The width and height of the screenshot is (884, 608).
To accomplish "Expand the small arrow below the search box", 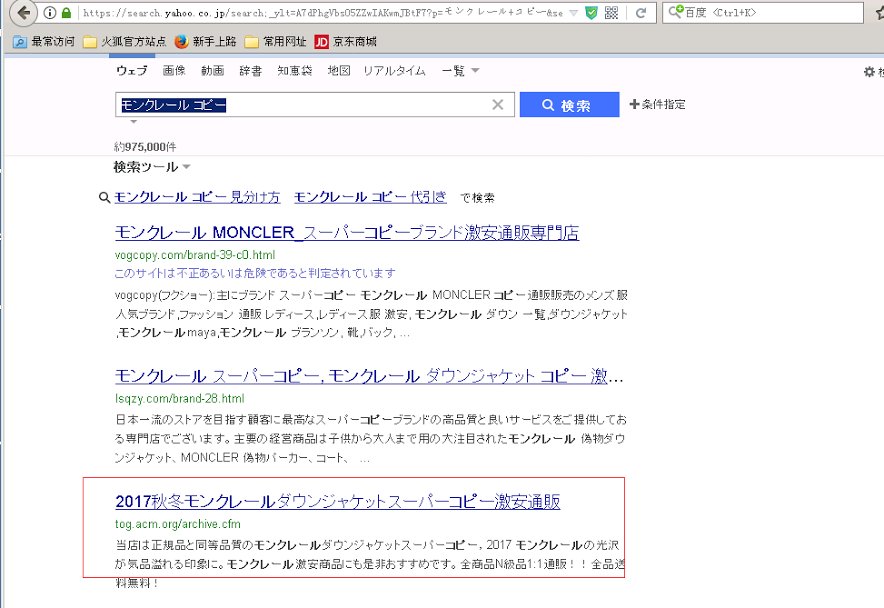I will click(134, 121).
